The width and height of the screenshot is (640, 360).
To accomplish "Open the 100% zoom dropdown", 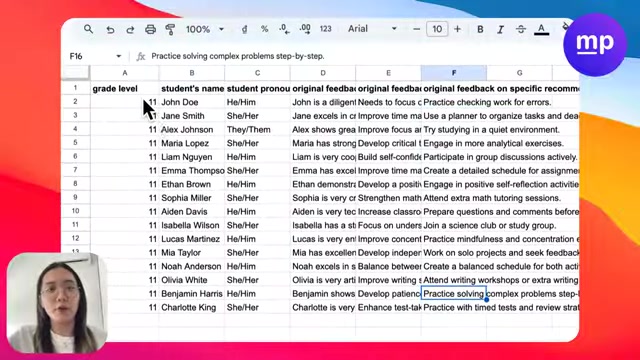I will [x=205, y=29].
